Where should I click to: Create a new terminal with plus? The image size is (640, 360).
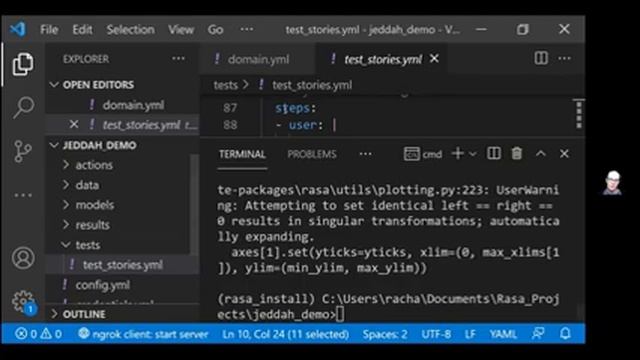[458, 153]
